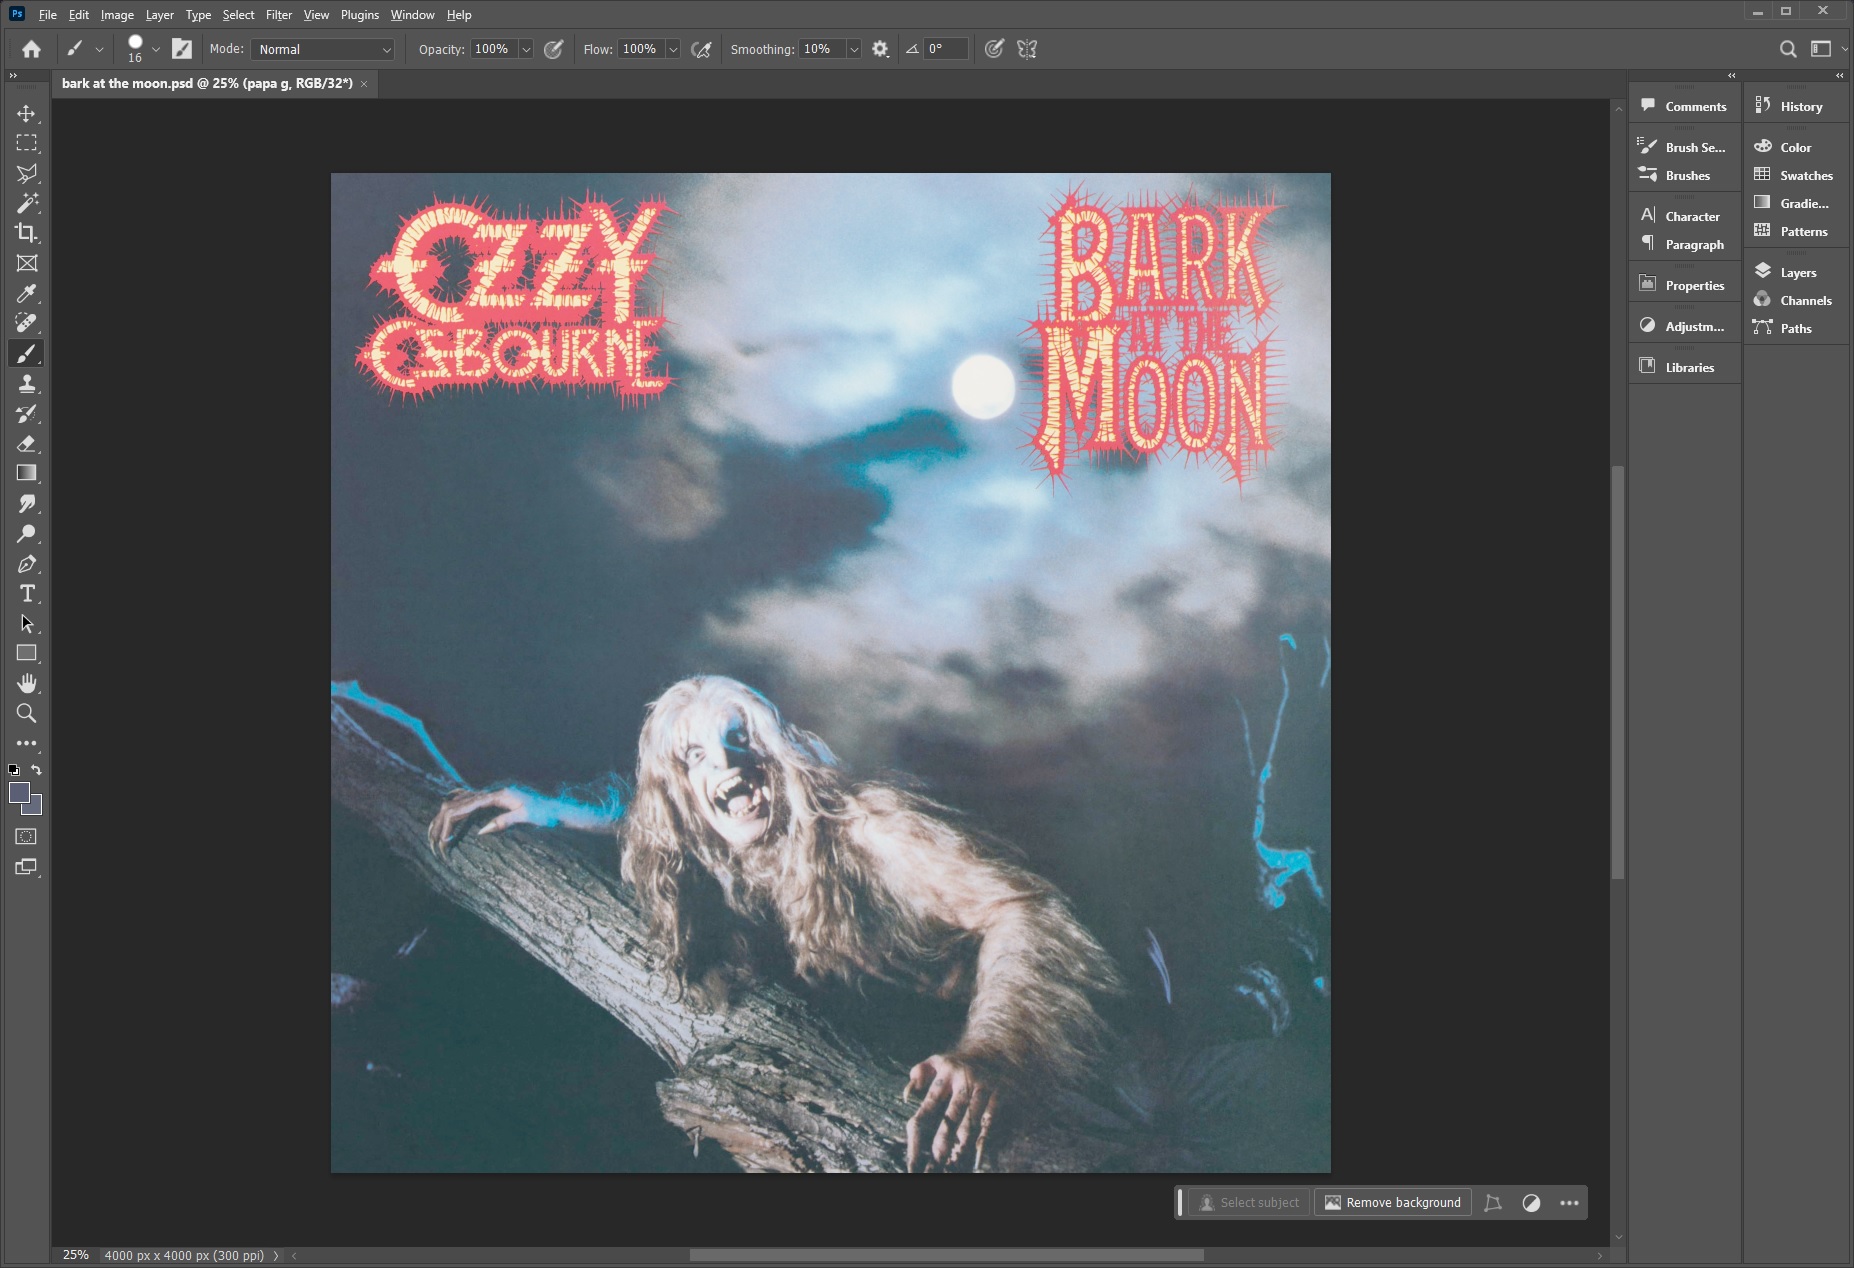This screenshot has height=1268, width=1854.
Task: Toggle pressure for opacity
Action: tap(554, 49)
